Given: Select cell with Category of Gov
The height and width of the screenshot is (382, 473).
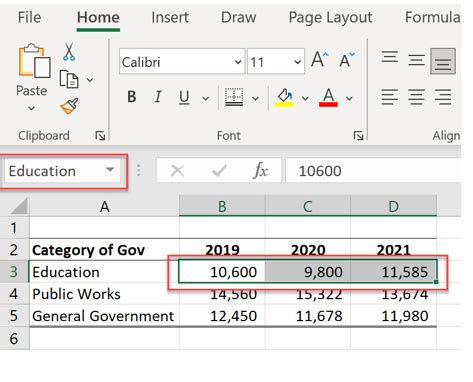Looking at the screenshot, I should (x=104, y=250).
